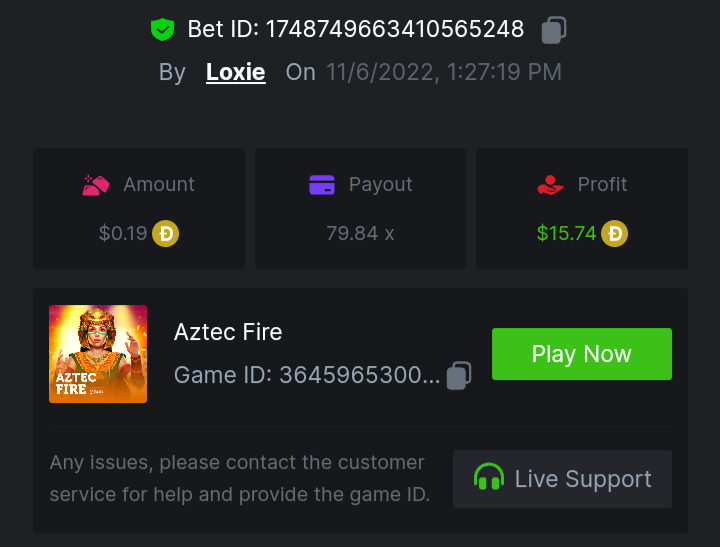
Task: Click the green verified shield icon
Action: click(x=162, y=30)
